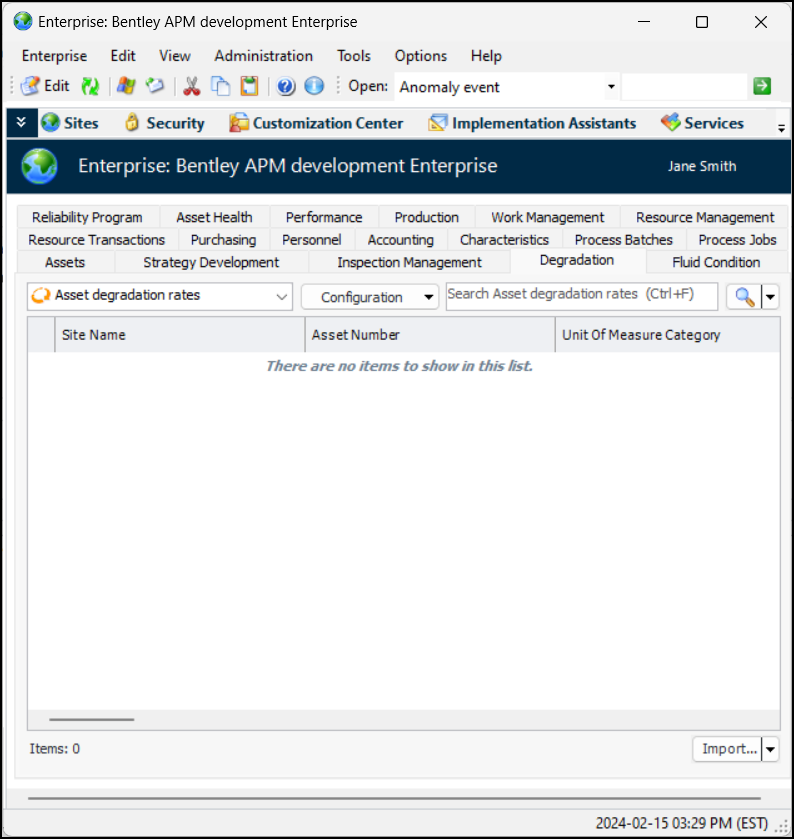Switch to Fluid Condition tab
Viewport: 794px width, 839px height.
click(716, 262)
